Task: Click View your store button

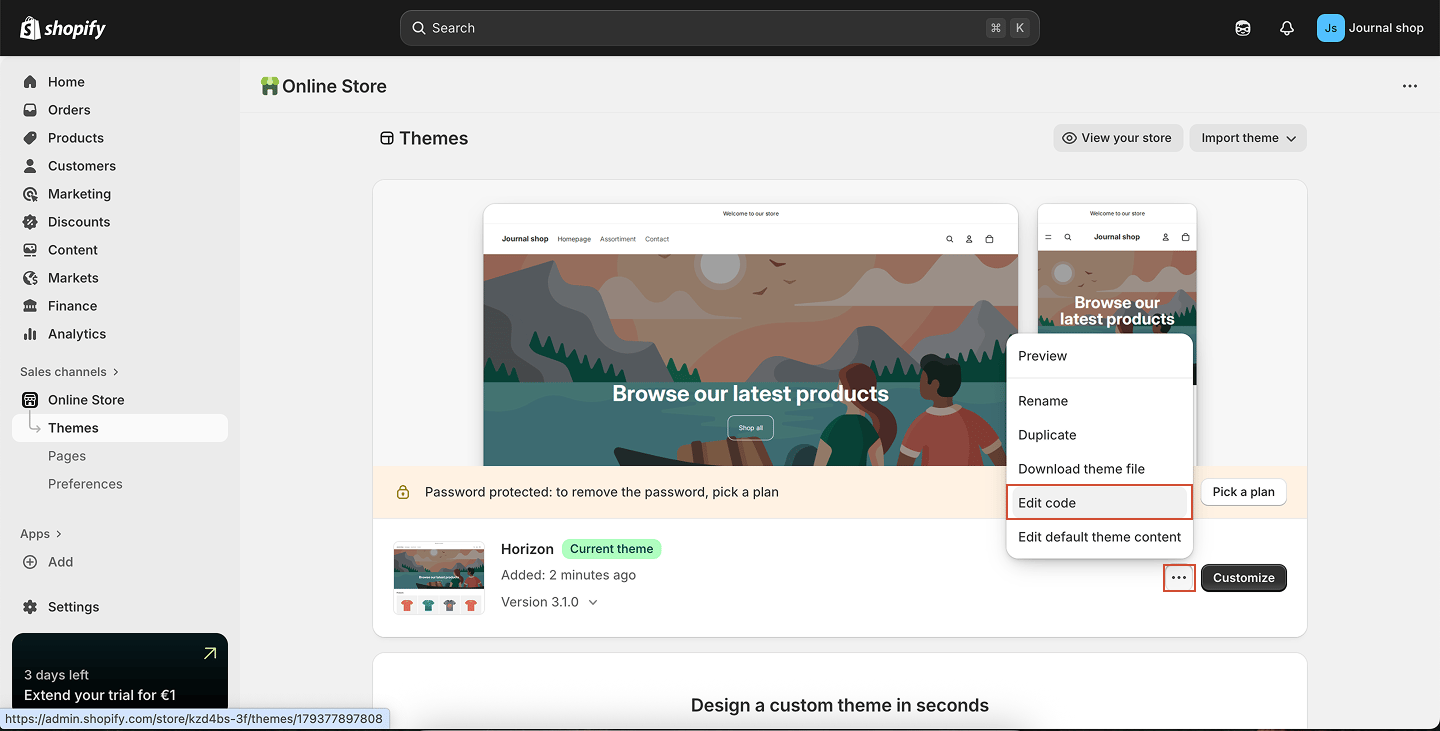Action: coord(1118,138)
